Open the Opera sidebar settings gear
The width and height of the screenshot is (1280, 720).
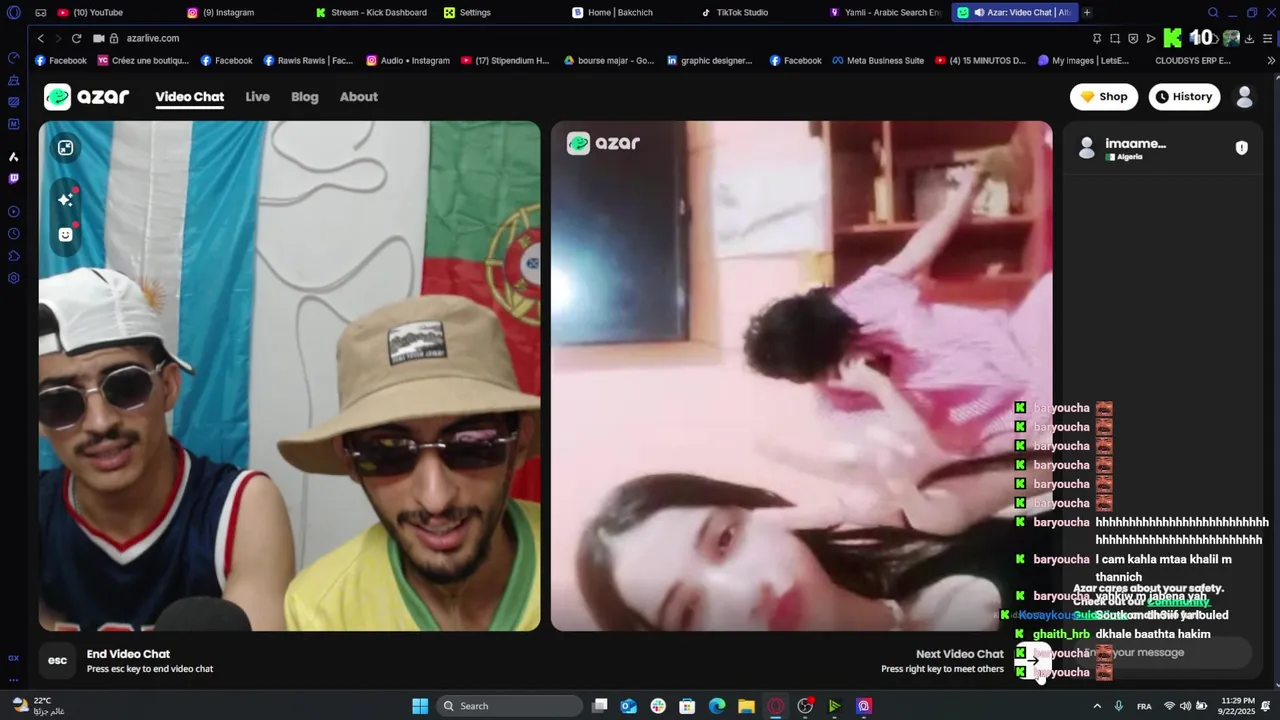coord(13,278)
